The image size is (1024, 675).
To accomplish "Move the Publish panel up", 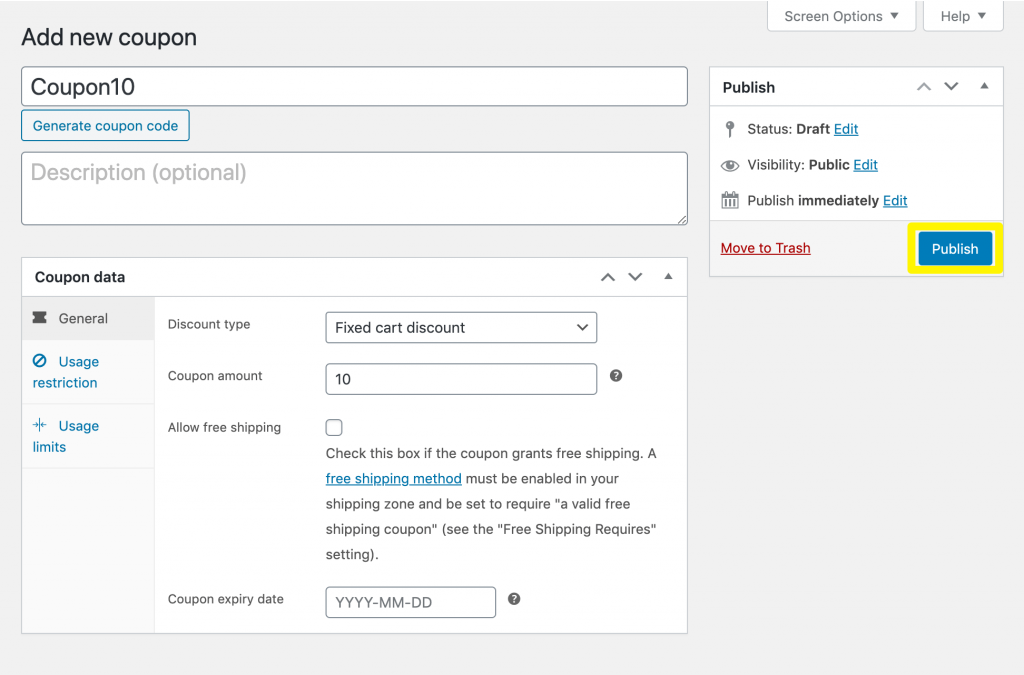I will pyautogui.click(x=923, y=86).
